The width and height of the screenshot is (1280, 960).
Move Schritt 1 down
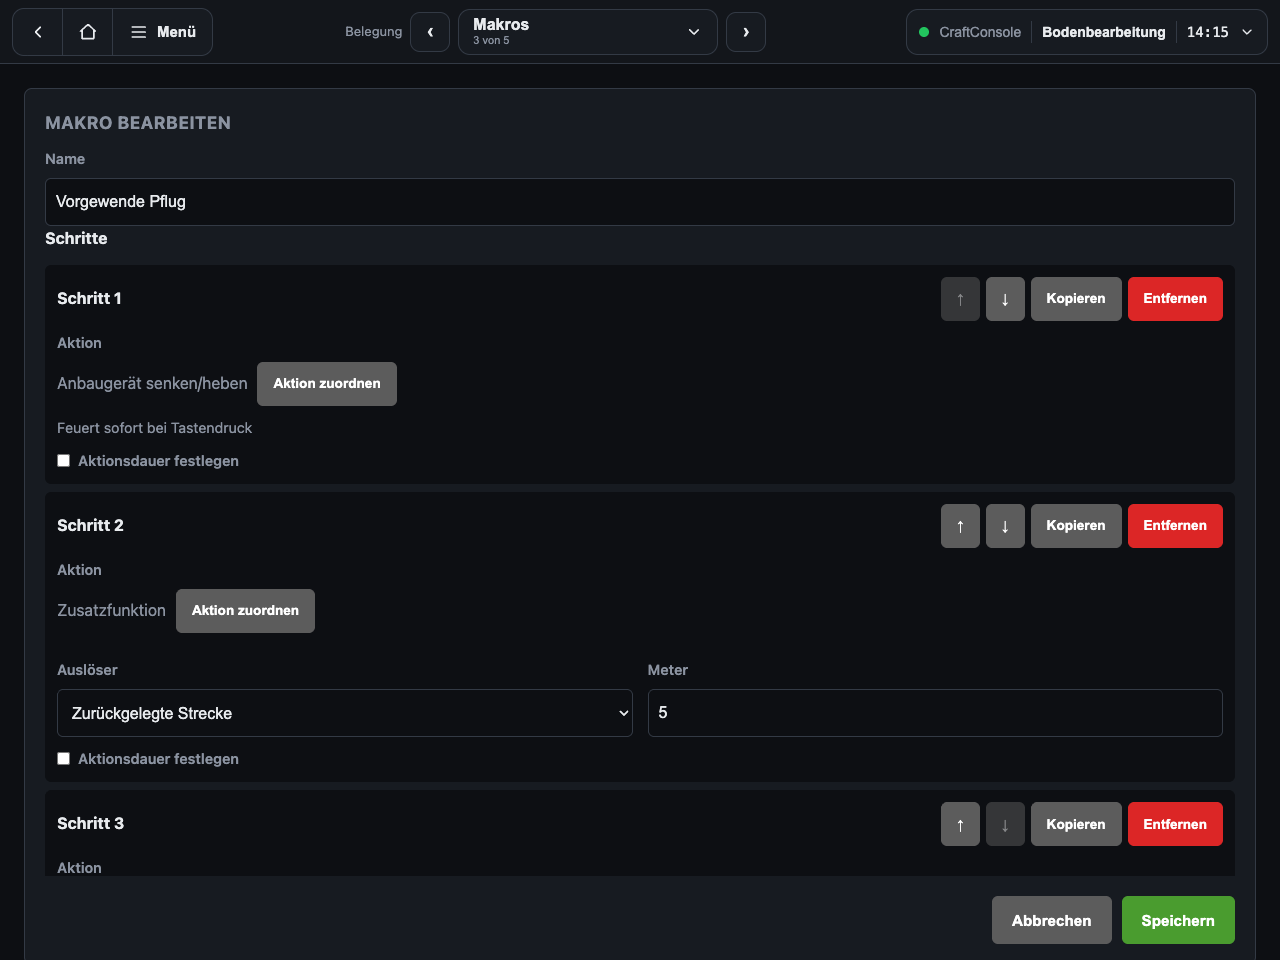(1005, 299)
